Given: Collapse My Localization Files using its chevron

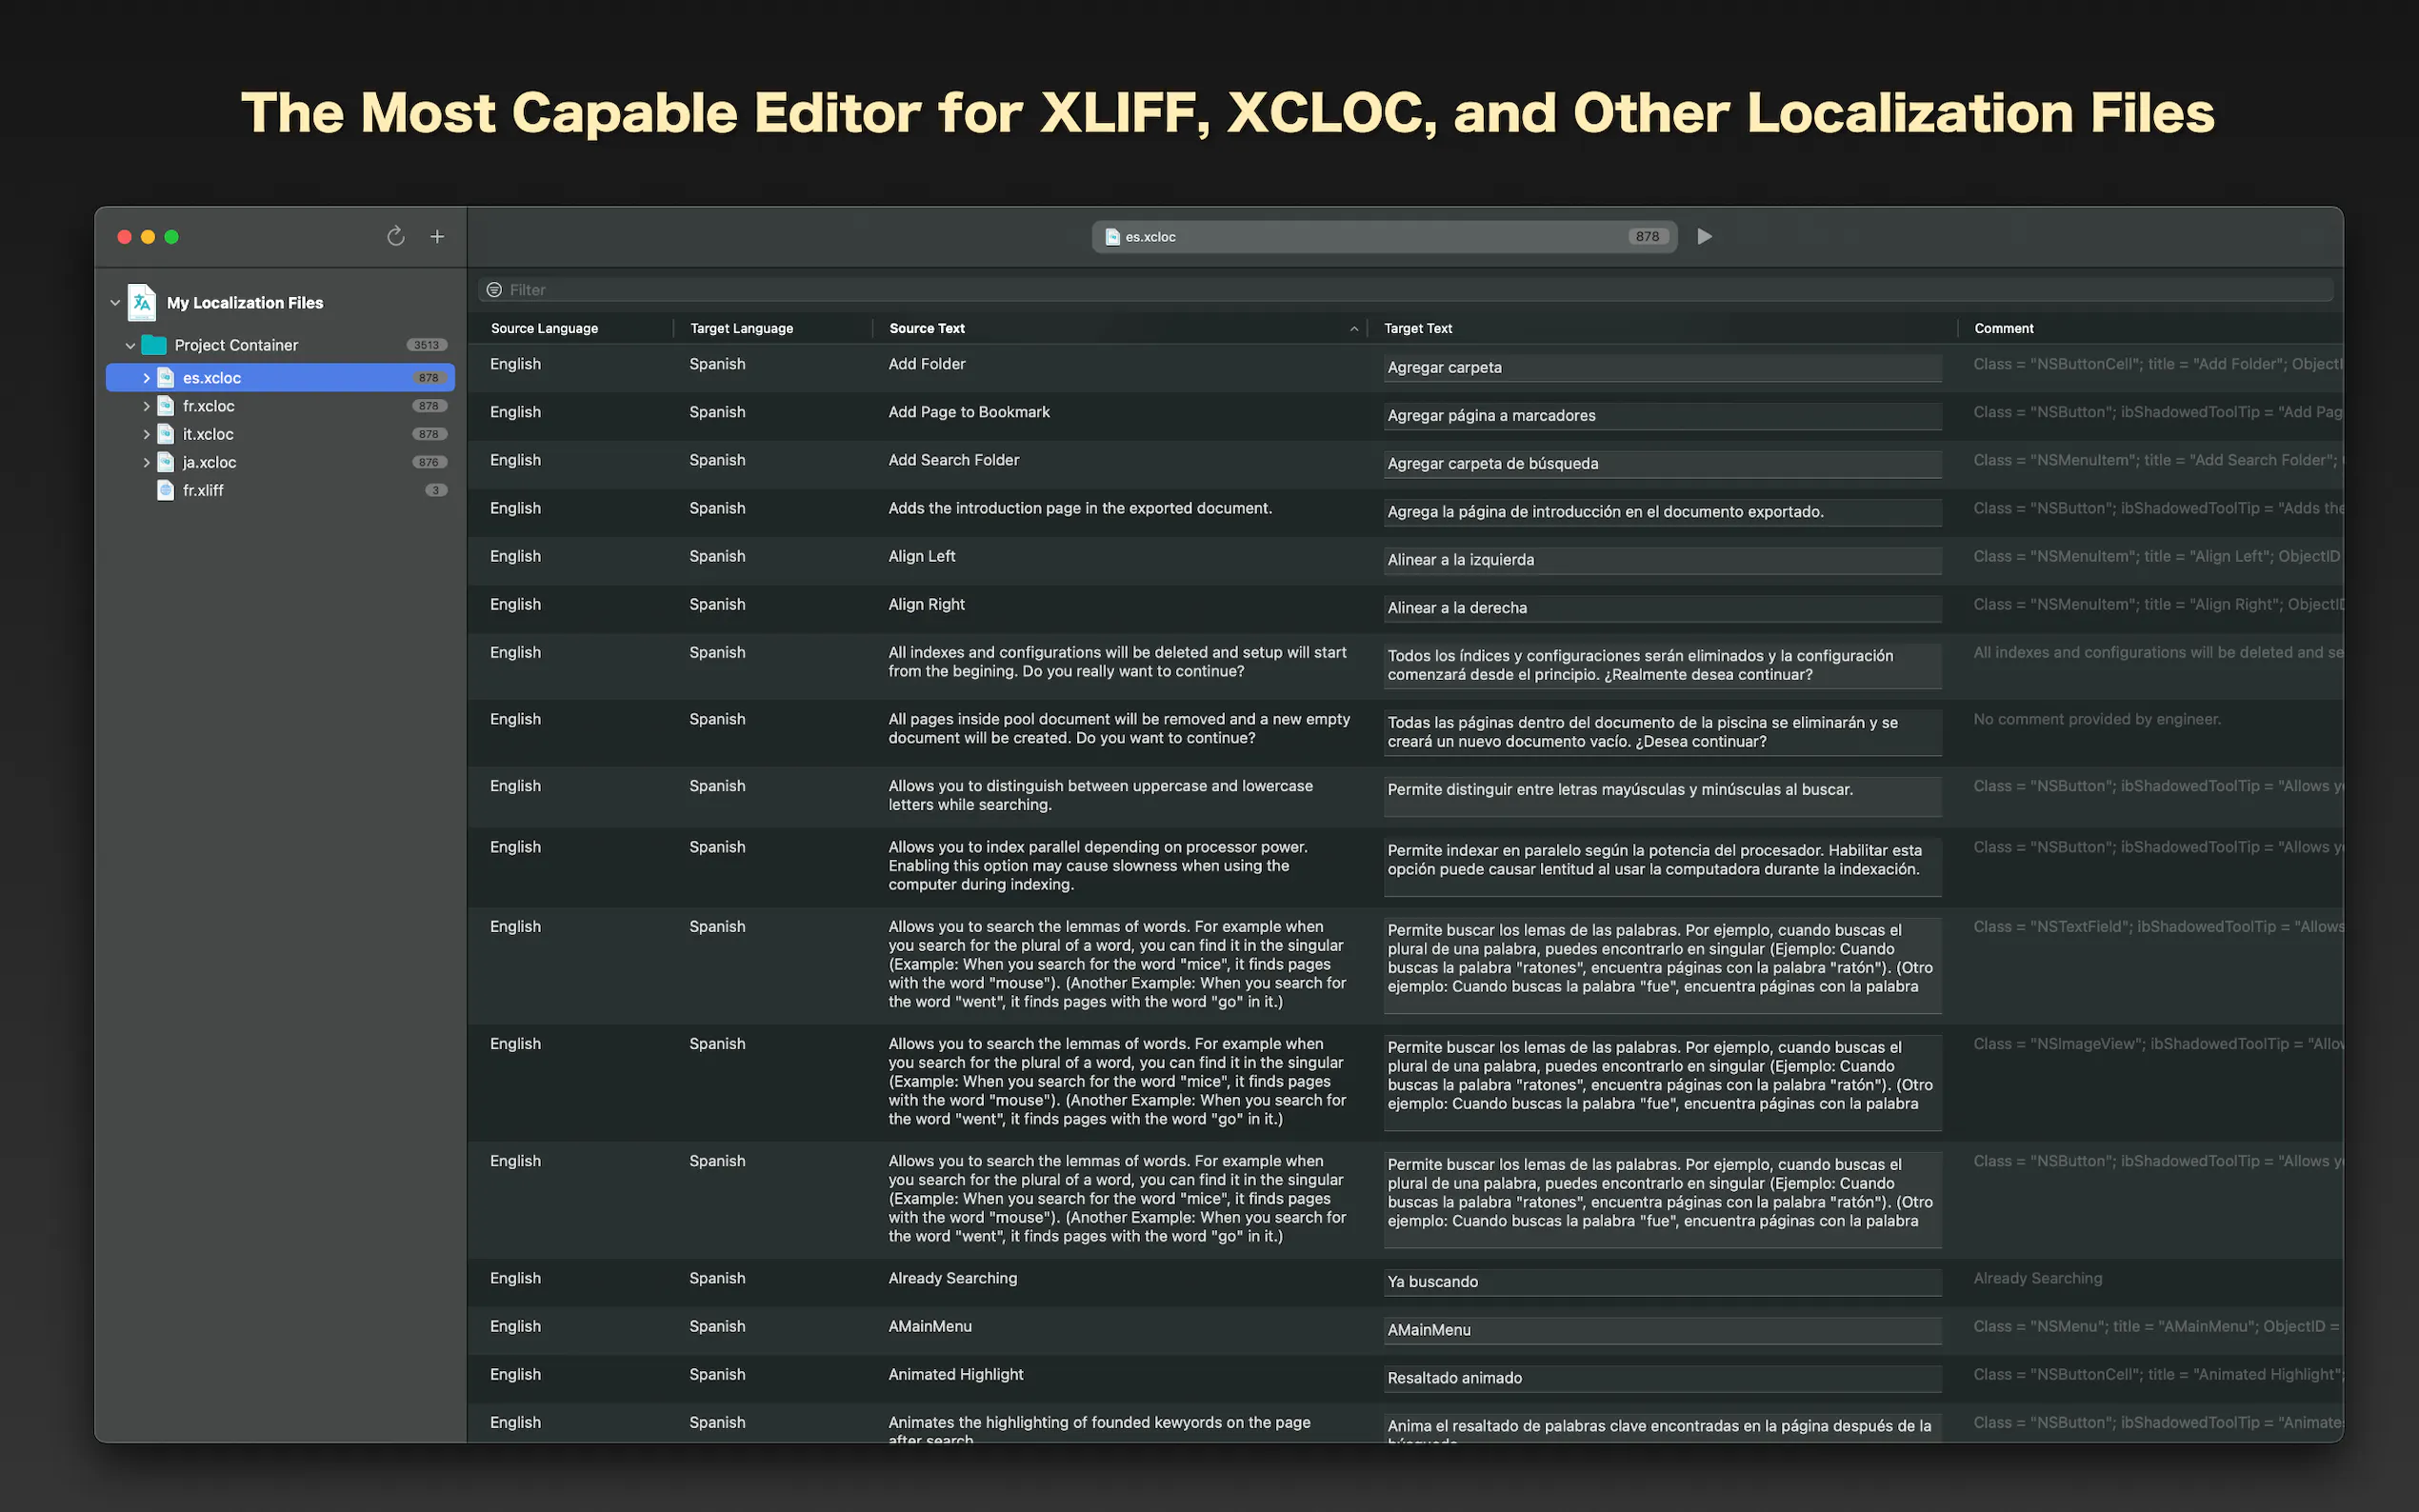Looking at the screenshot, I should [x=115, y=302].
